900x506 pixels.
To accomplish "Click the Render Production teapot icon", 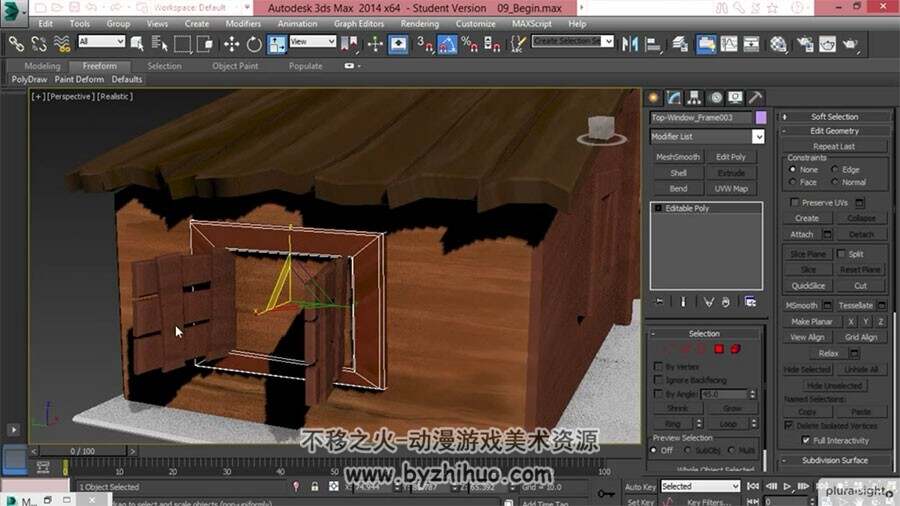I will click(850, 44).
